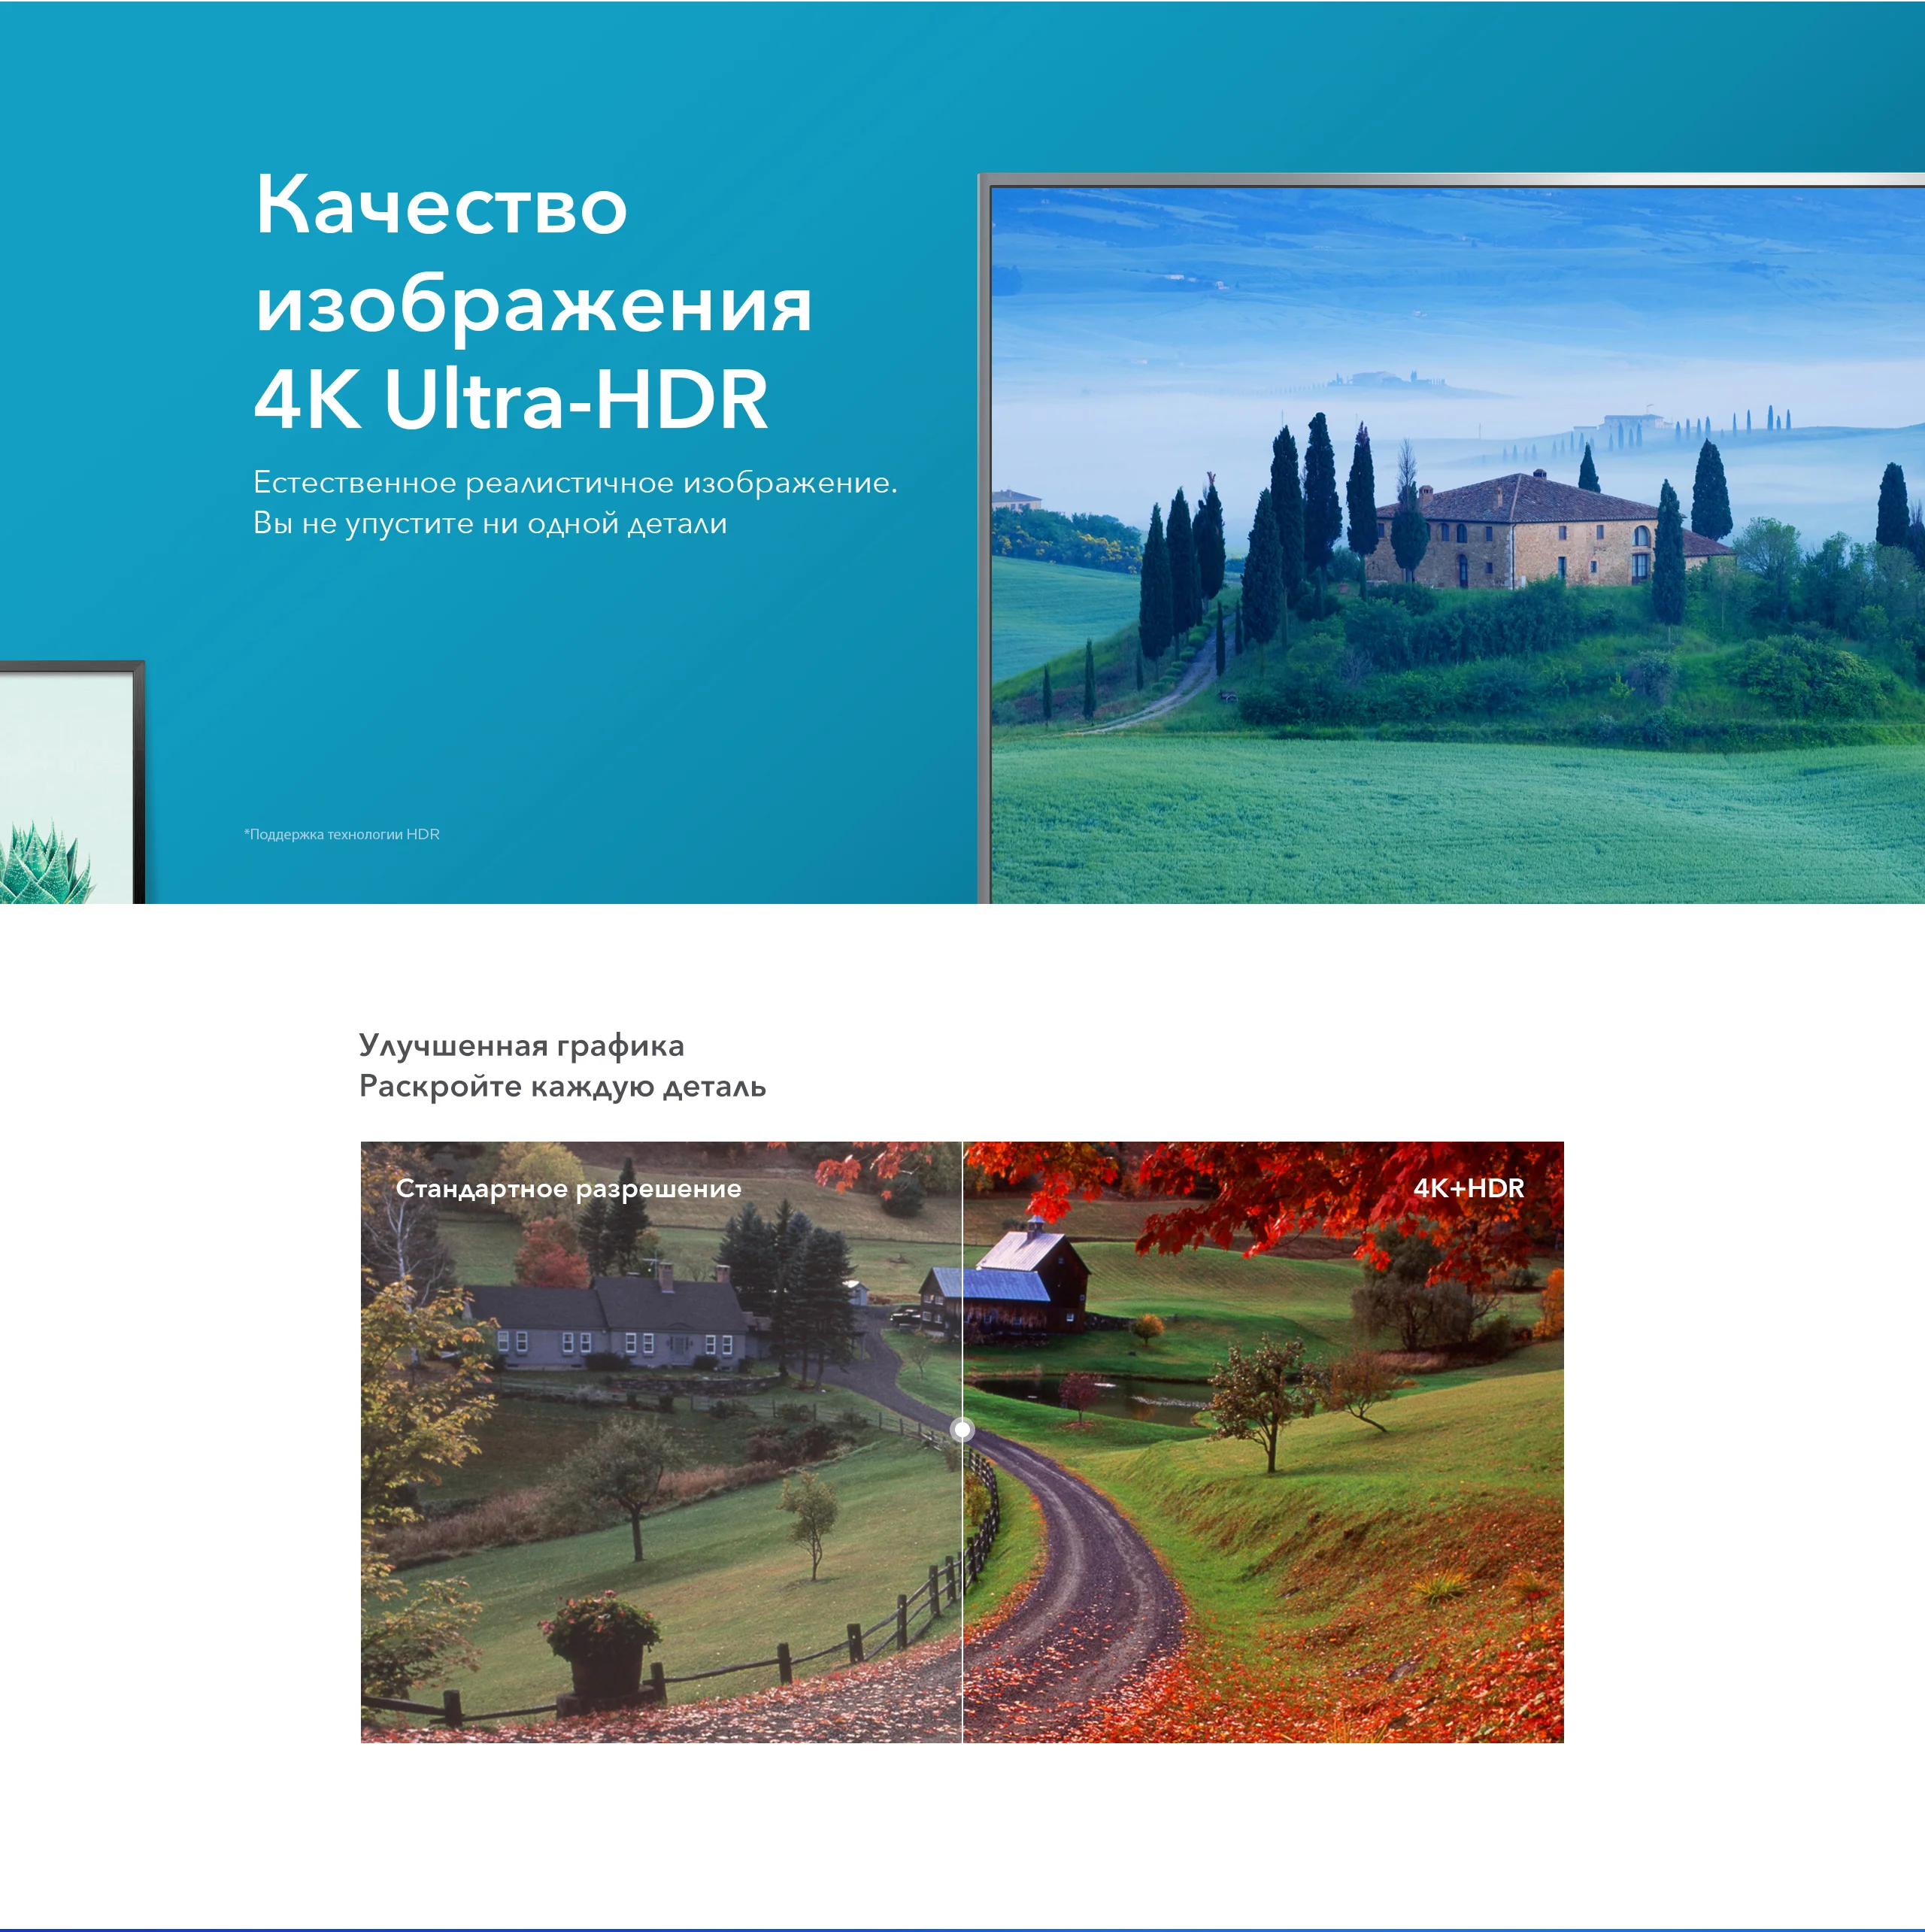Image resolution: width=1925 pixels, height=1932 pixels.
Task: Click the silver top bezel of the TV
Action: [x=1450, y=179]
